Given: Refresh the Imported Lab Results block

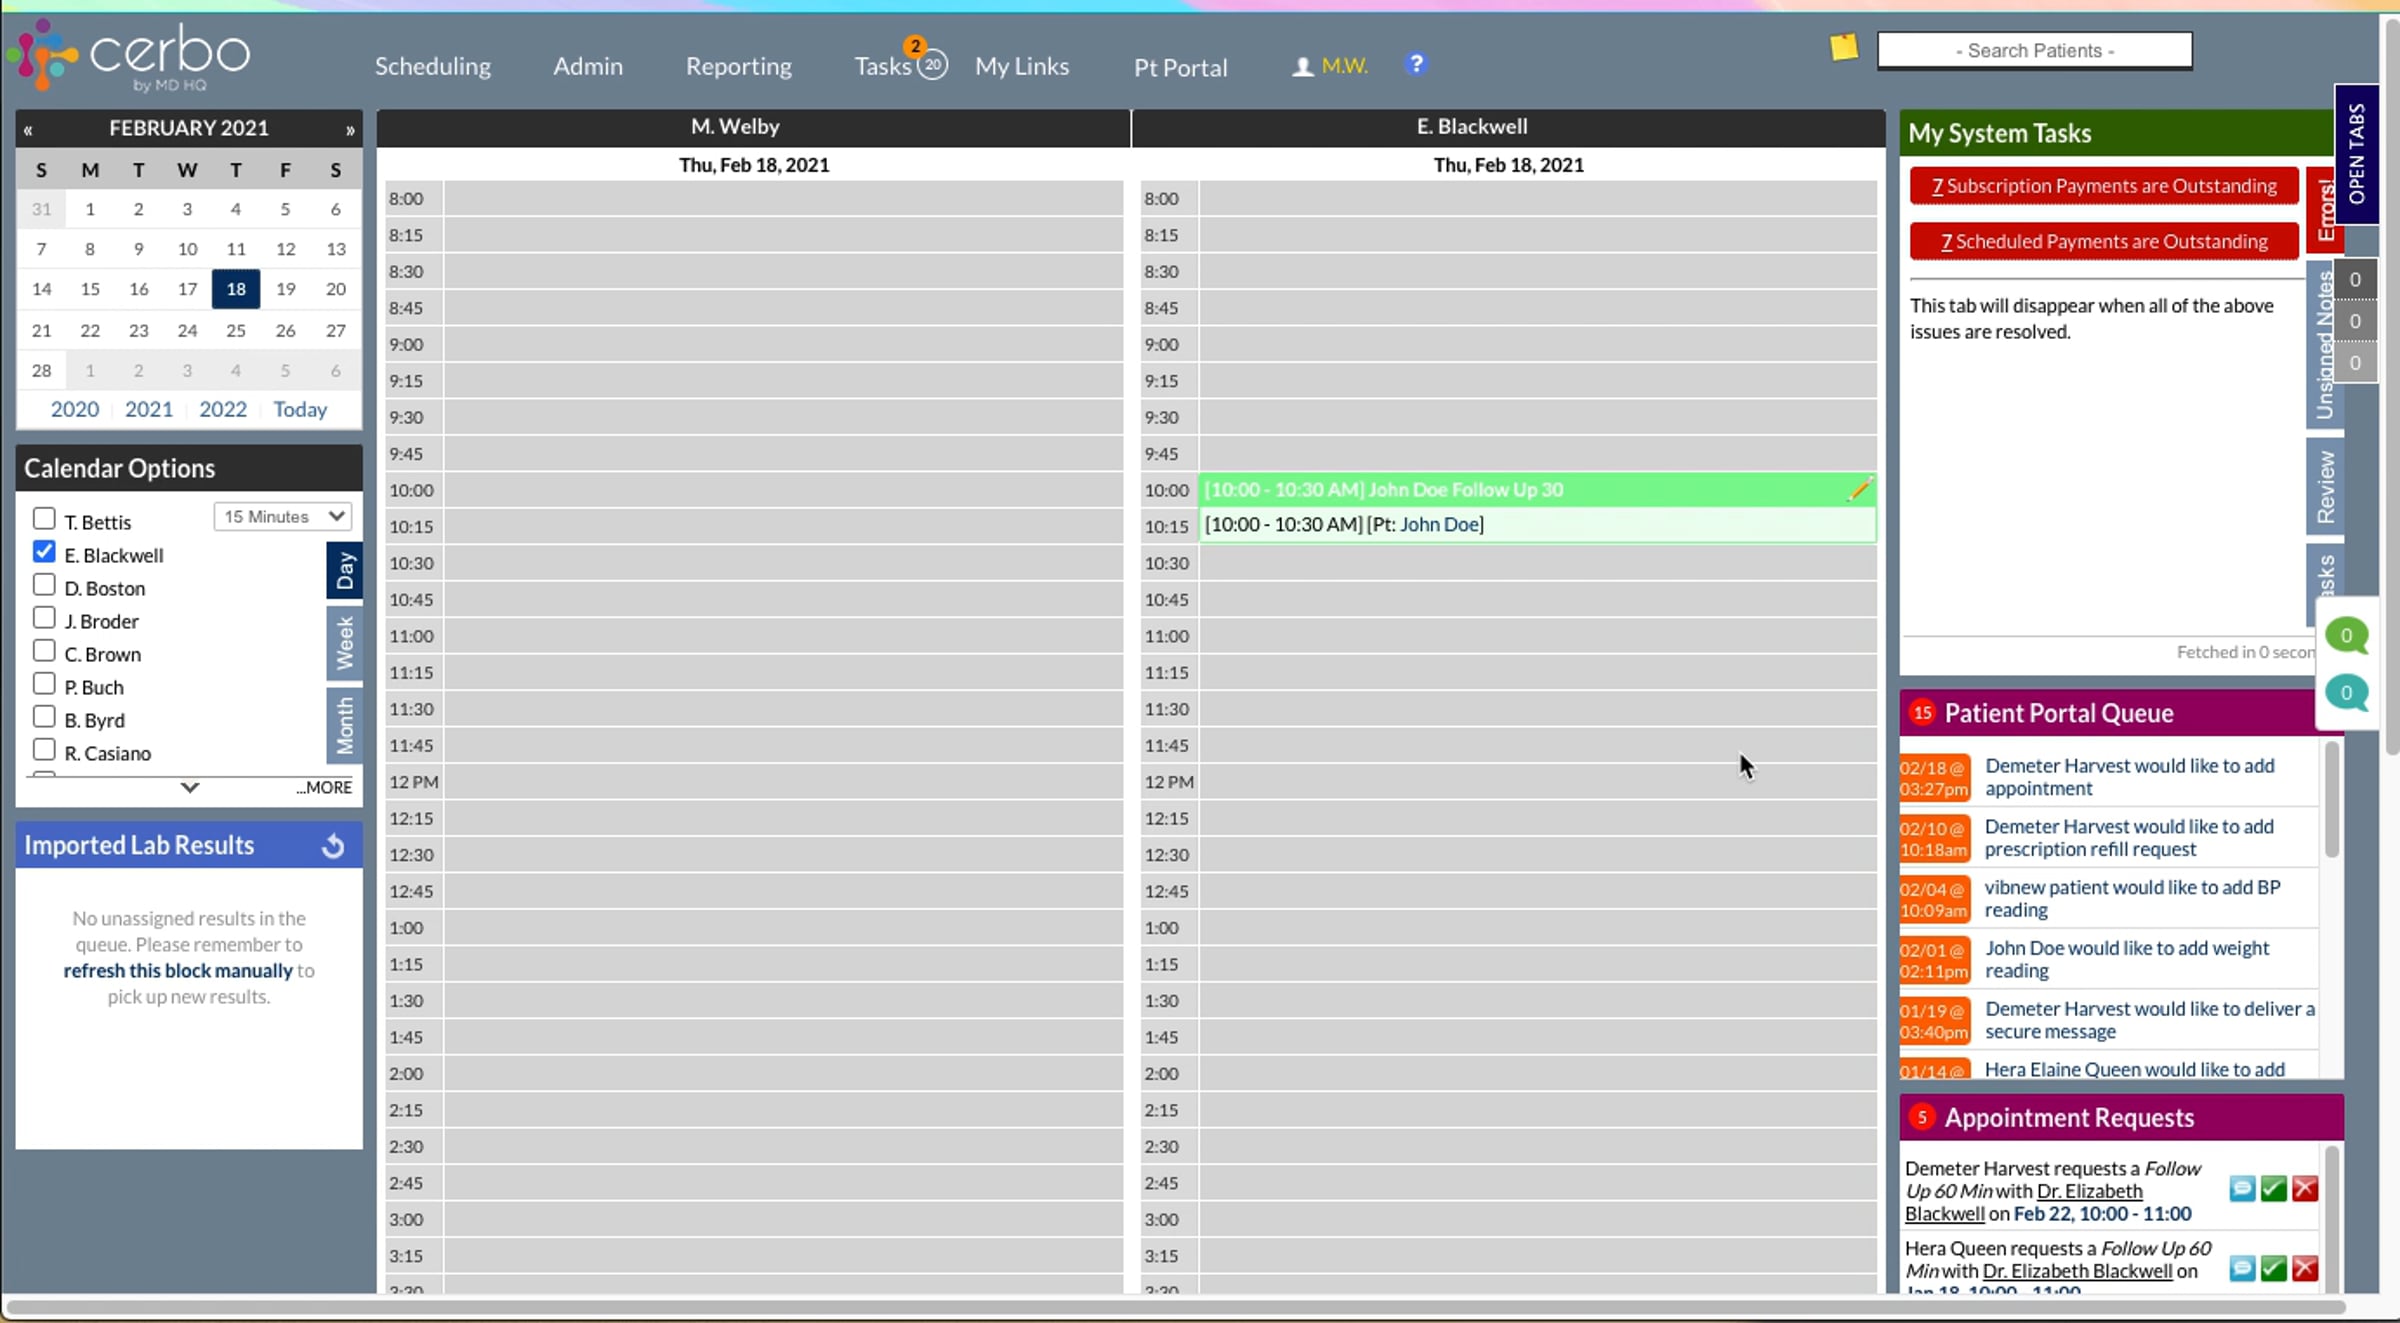Looking at the screenshot, I should (x=334, y=846).
